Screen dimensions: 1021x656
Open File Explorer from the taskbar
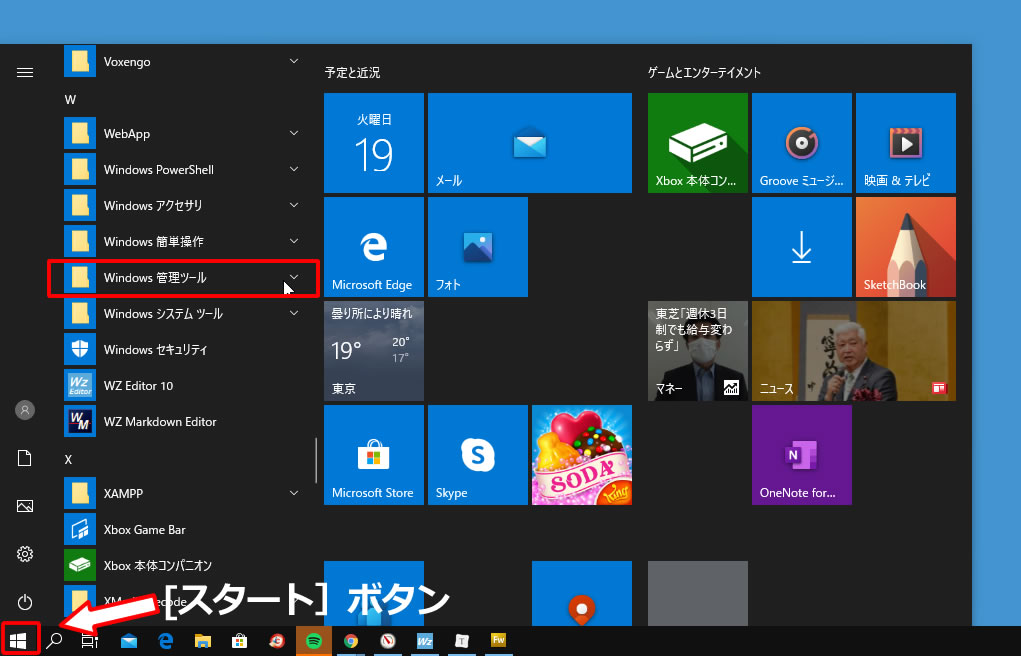[203, 641]
